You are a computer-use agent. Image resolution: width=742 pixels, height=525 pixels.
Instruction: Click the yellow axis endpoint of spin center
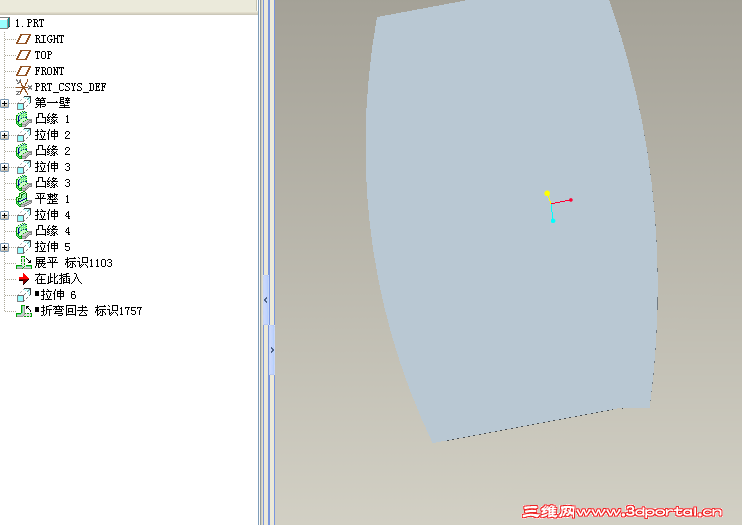point(547,193)
